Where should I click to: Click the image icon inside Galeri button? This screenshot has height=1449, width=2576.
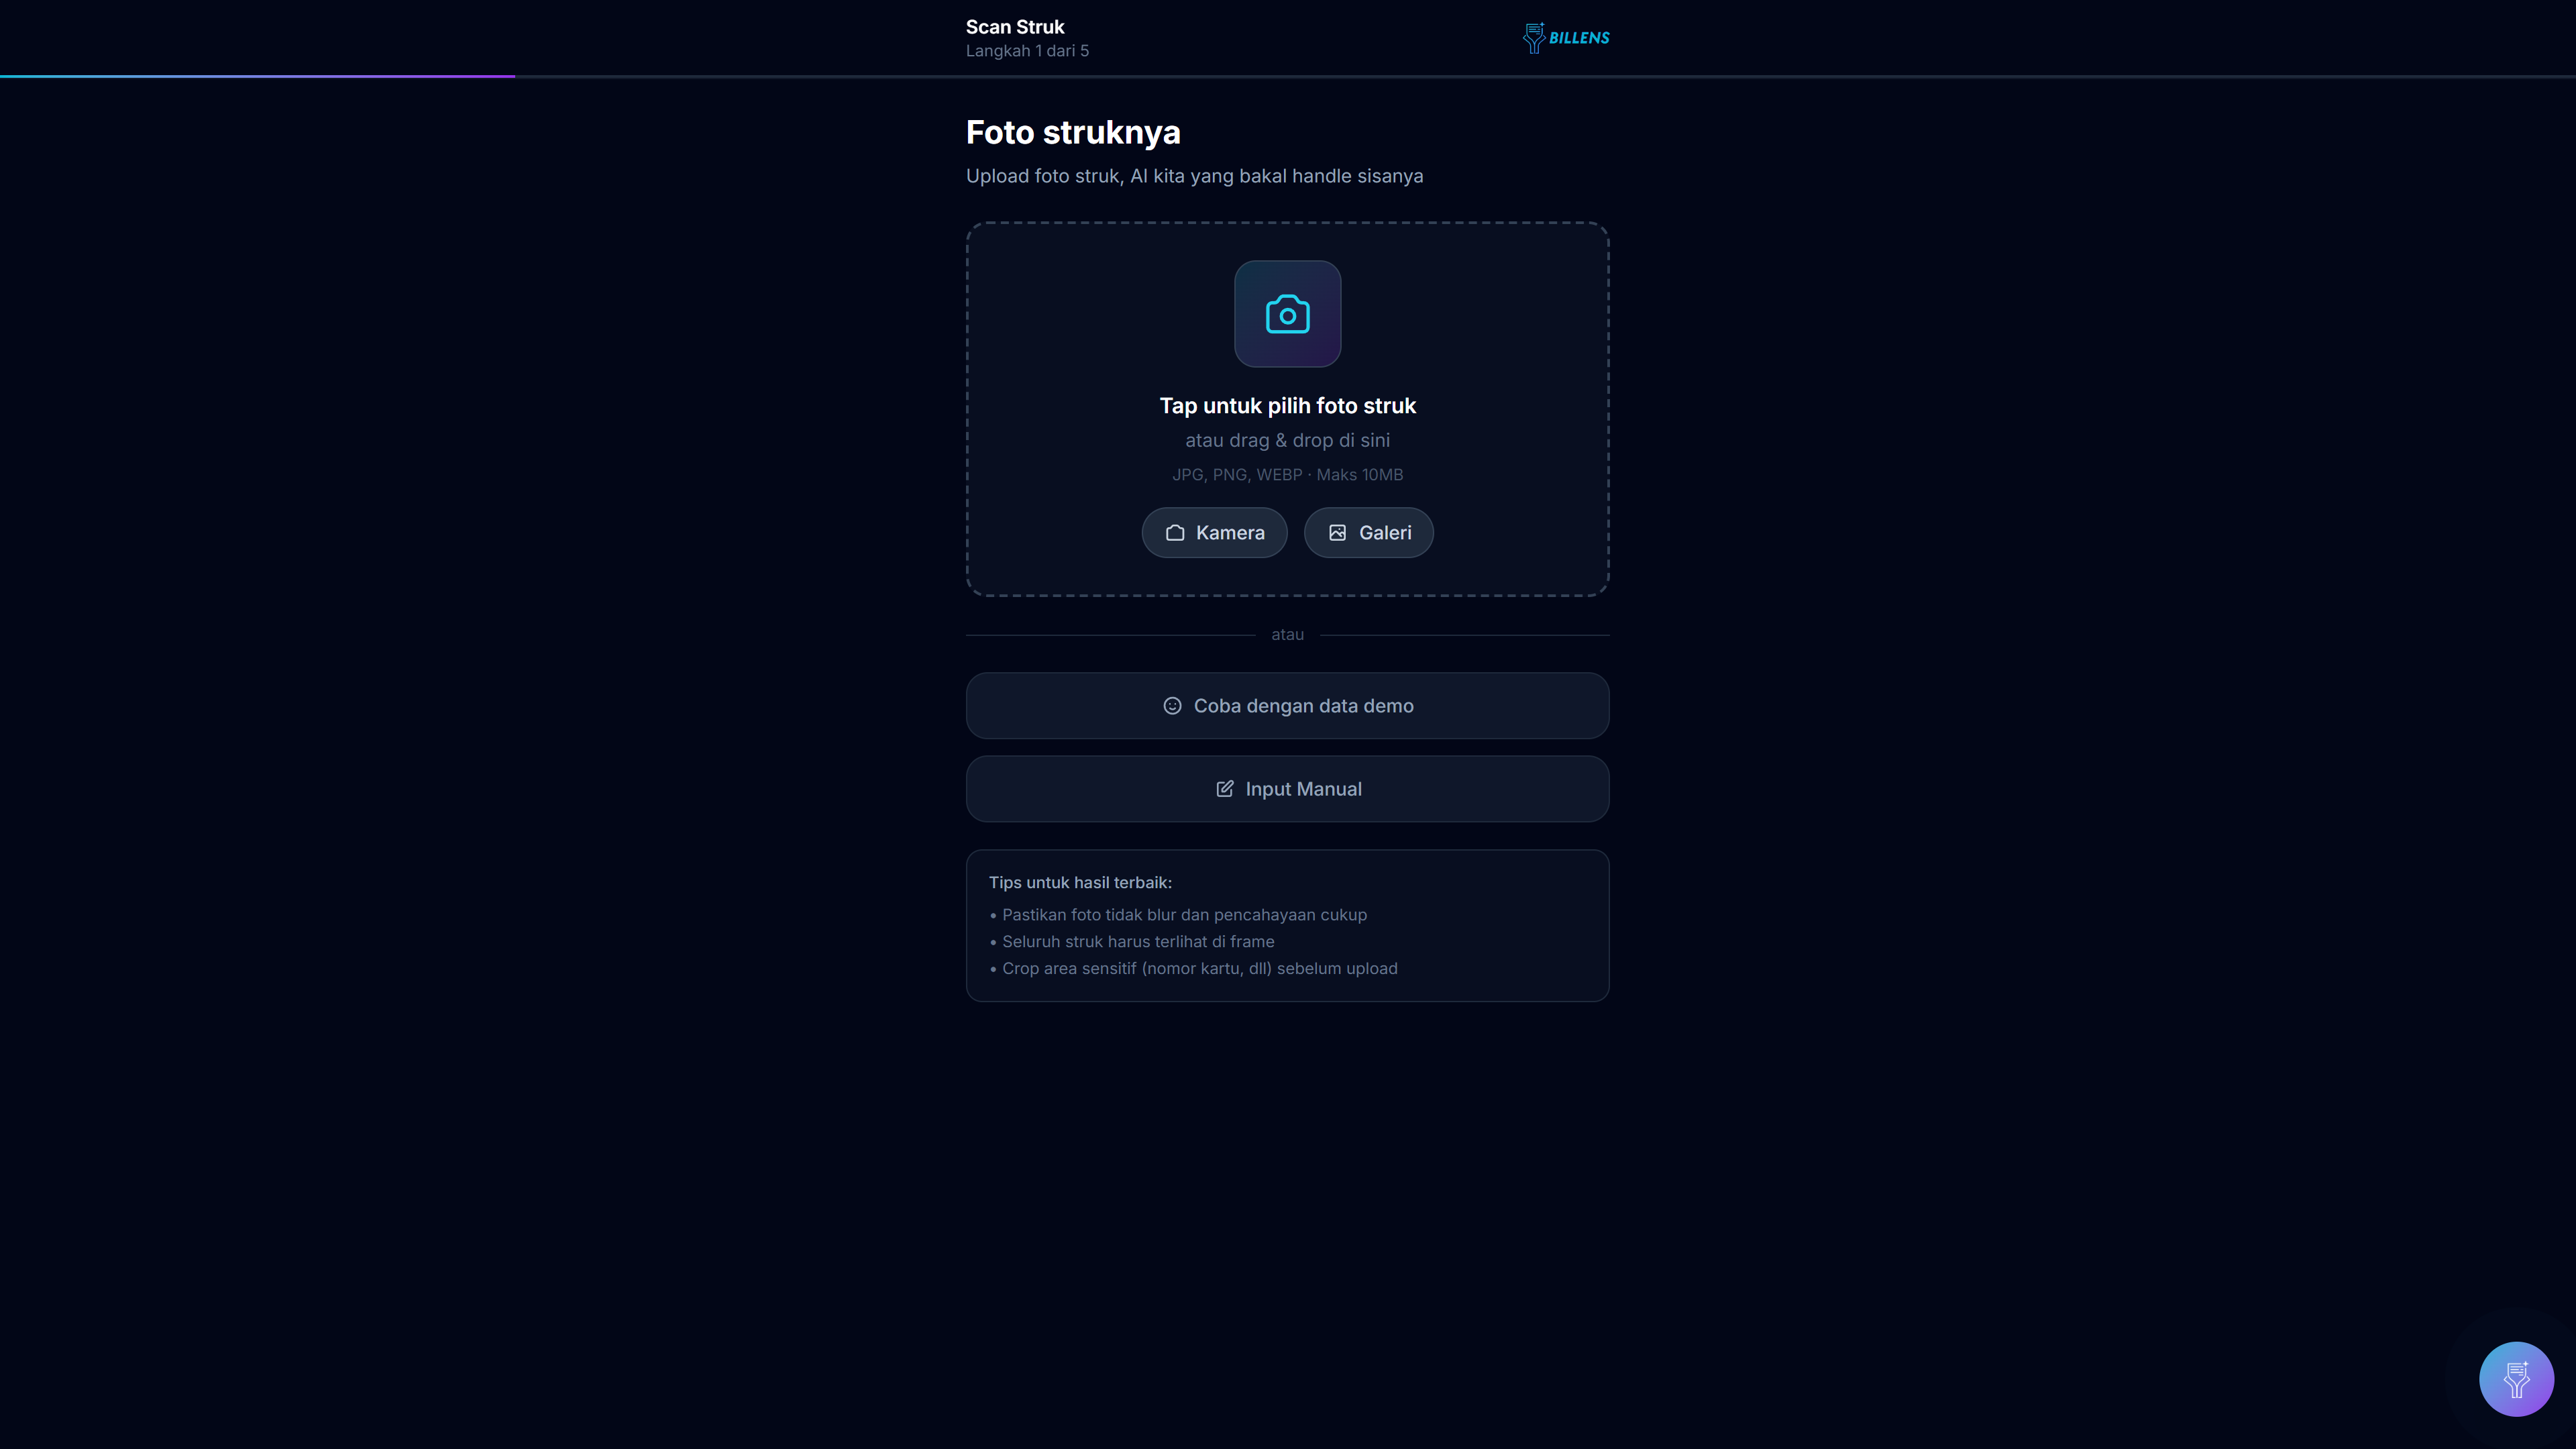coord(1337,533)
